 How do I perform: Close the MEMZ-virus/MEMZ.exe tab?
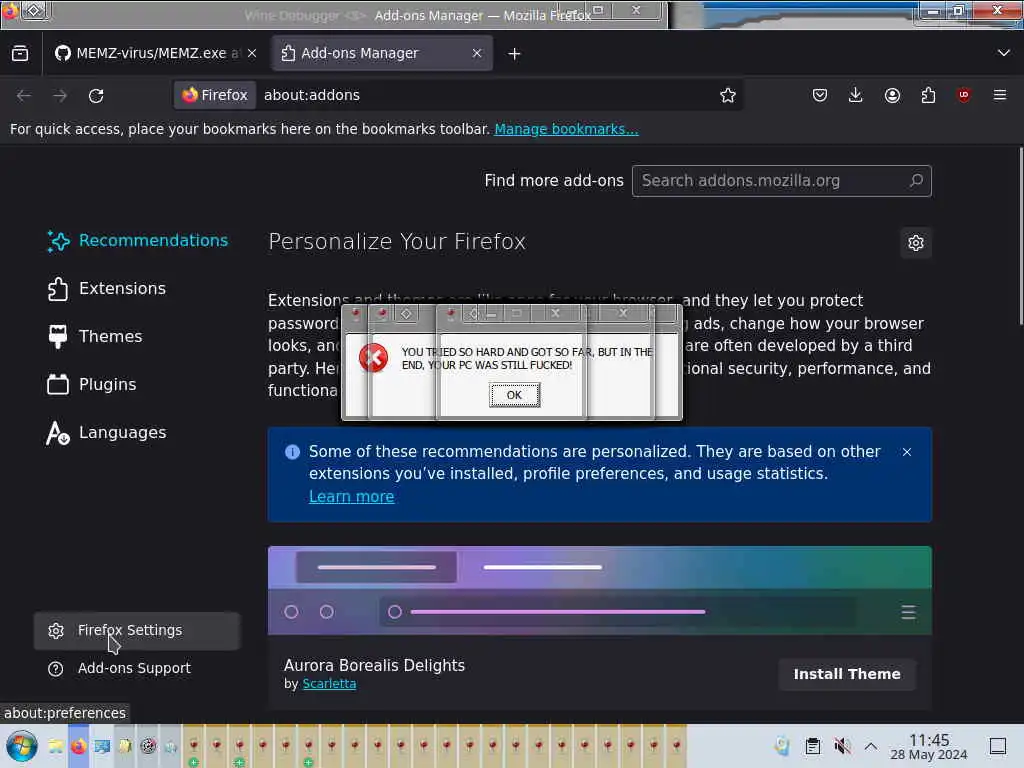pyautogui.click(x=252, y=54)
